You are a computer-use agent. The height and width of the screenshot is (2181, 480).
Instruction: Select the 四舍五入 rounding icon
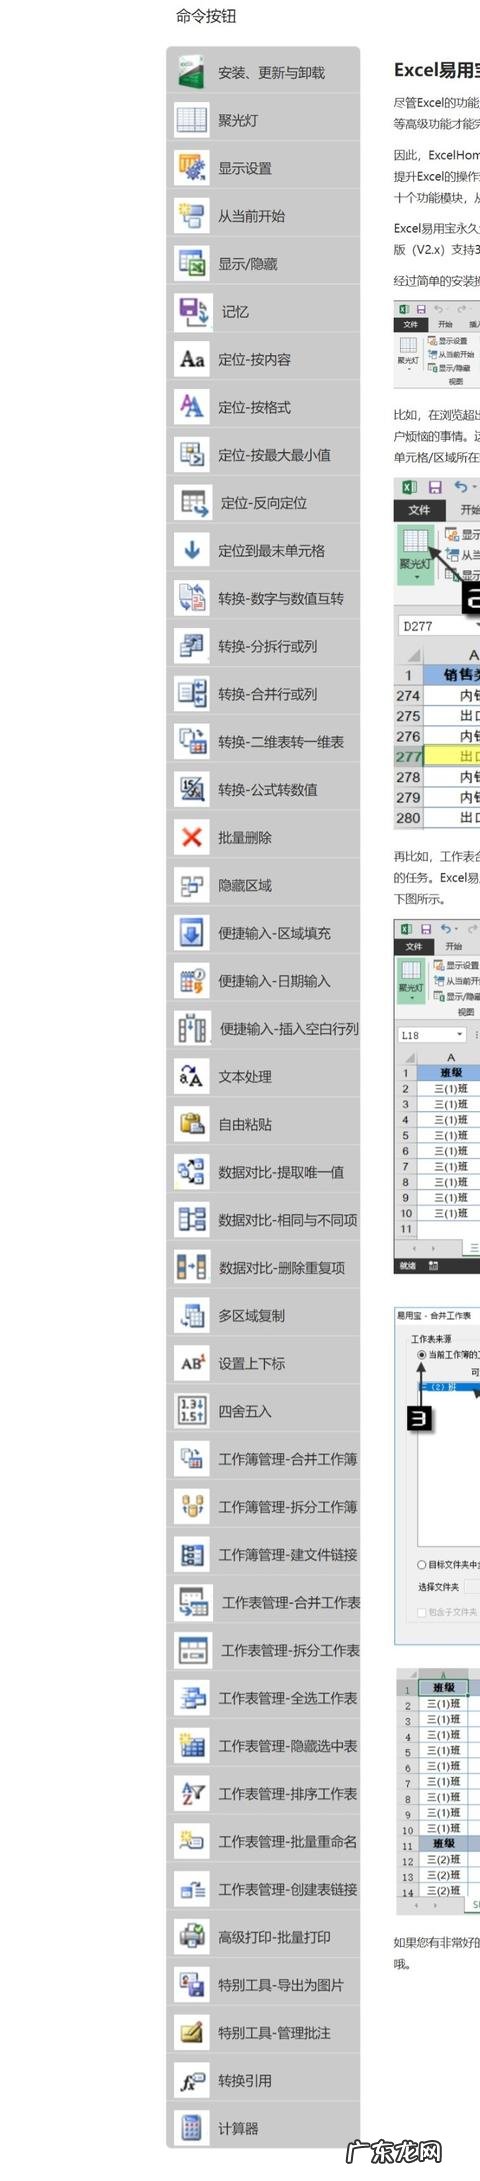pyautogui.click(x=191, y=1410)
